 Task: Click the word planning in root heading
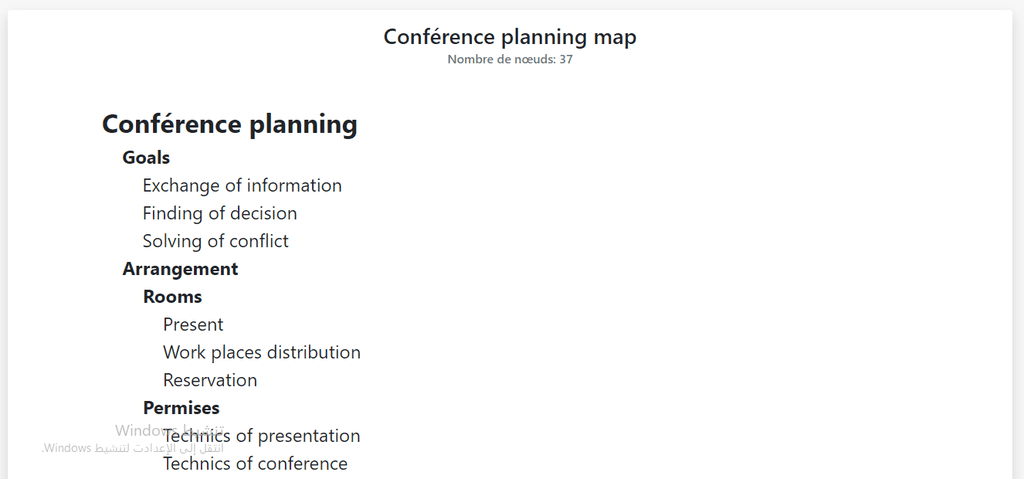[x=304, y=125]
